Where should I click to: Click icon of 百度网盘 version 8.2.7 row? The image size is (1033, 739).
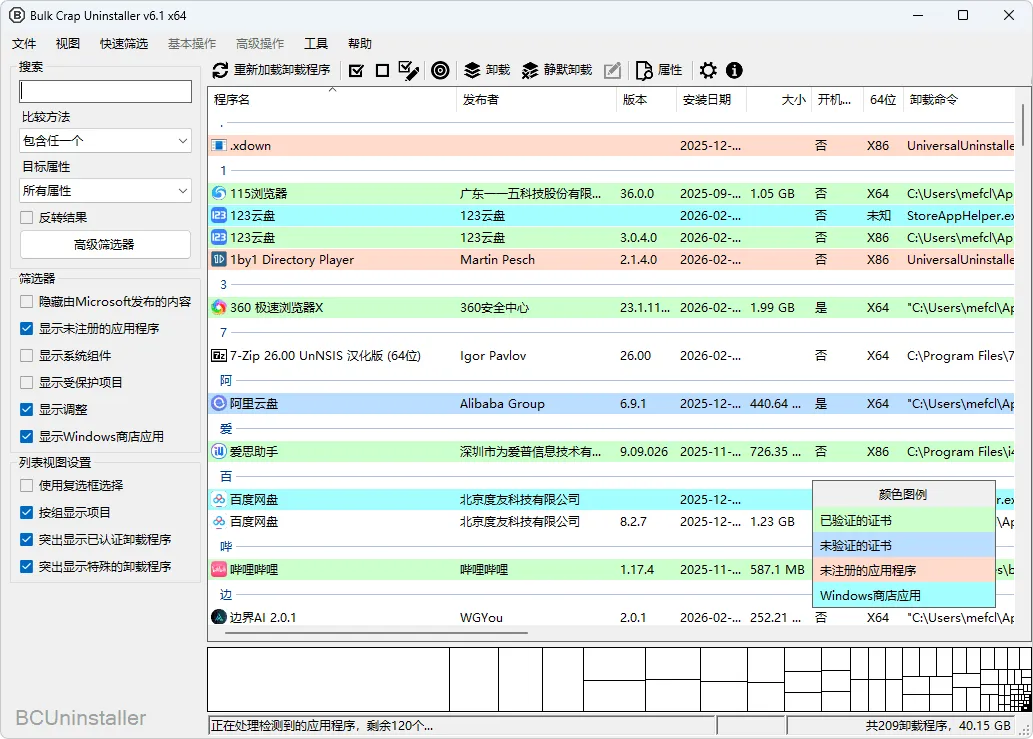[x=219, y=522]
